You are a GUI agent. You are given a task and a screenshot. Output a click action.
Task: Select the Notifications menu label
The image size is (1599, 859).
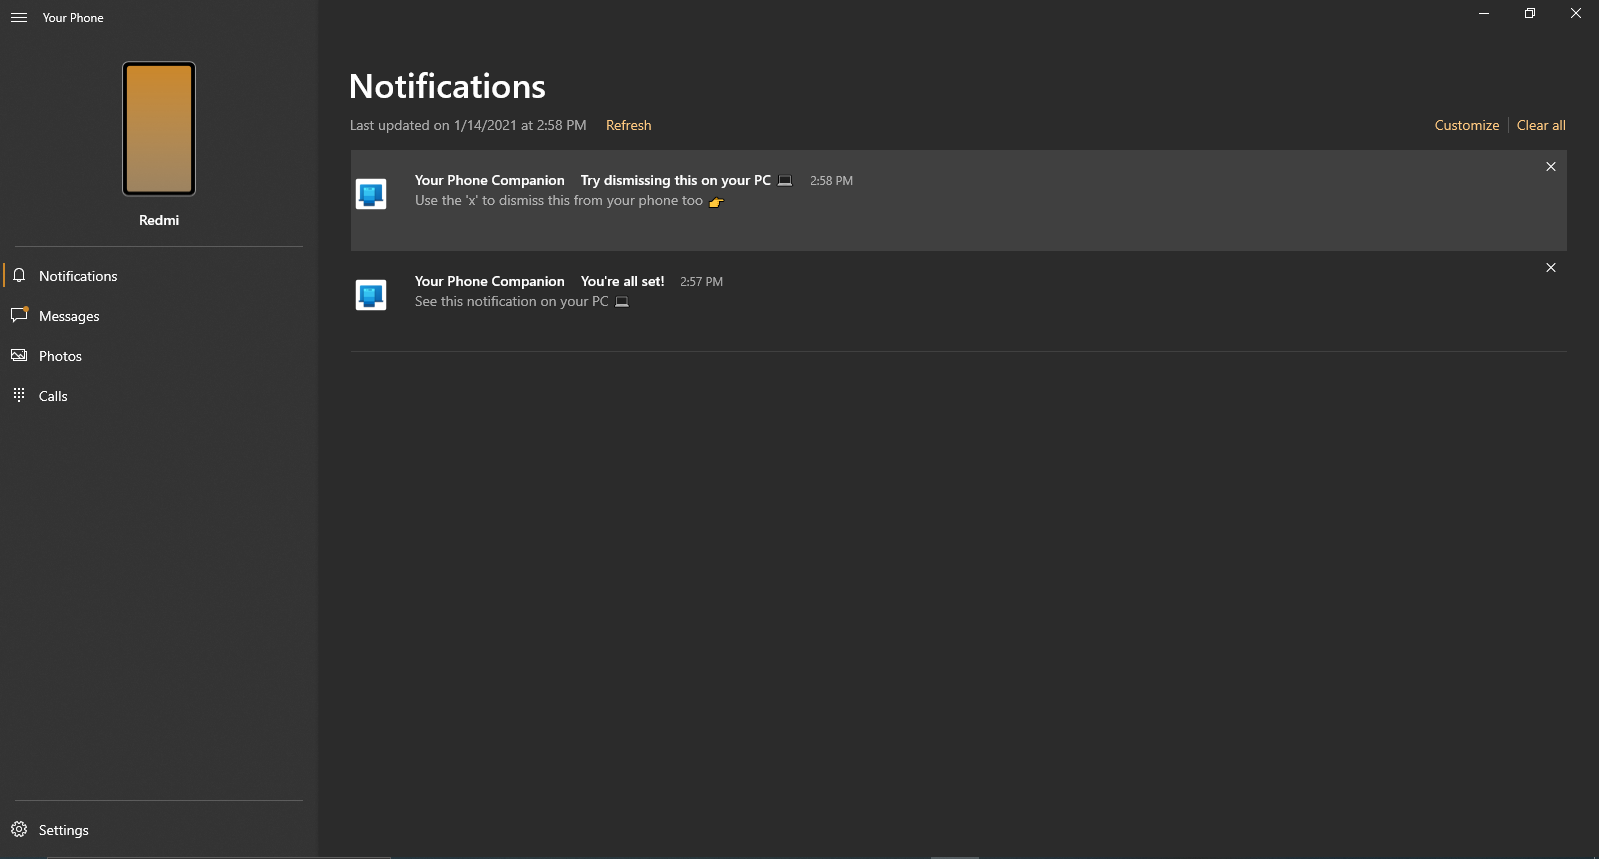click(78, 276)
